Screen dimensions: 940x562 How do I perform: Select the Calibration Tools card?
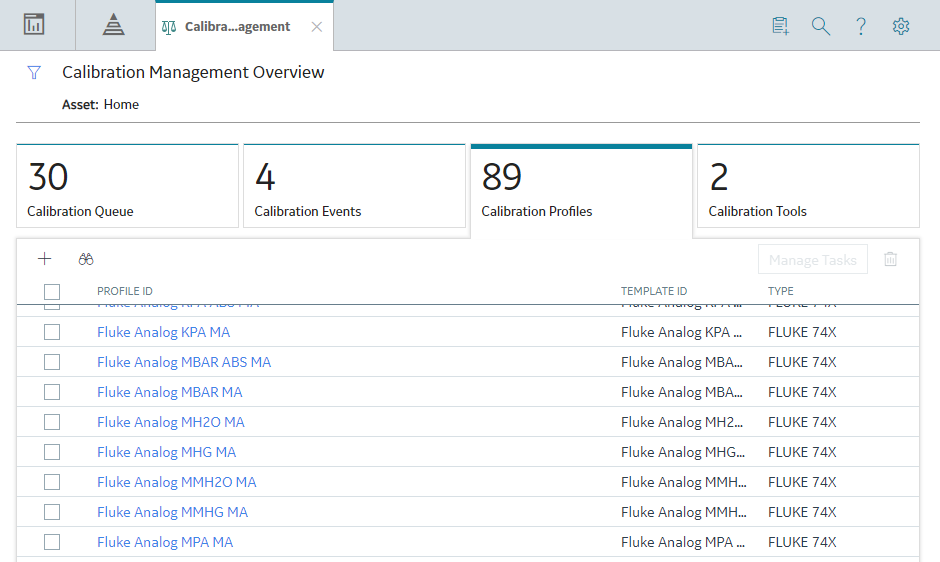tap(808, 186)
